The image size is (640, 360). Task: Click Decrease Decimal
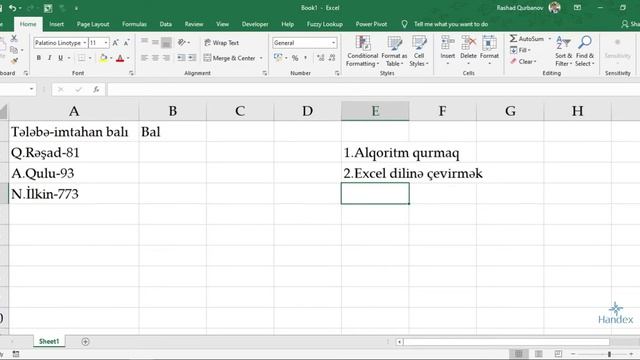coord(332,58)
